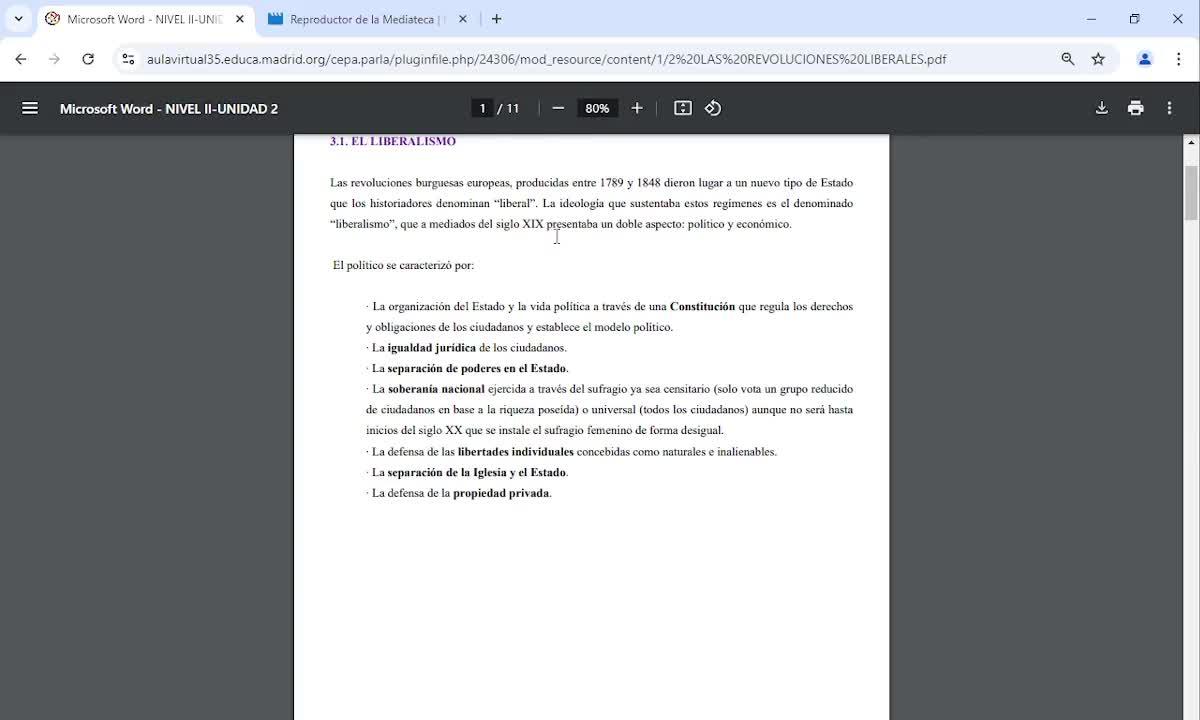
Task: Click the Fit to page icon
Action: [683, 108]
